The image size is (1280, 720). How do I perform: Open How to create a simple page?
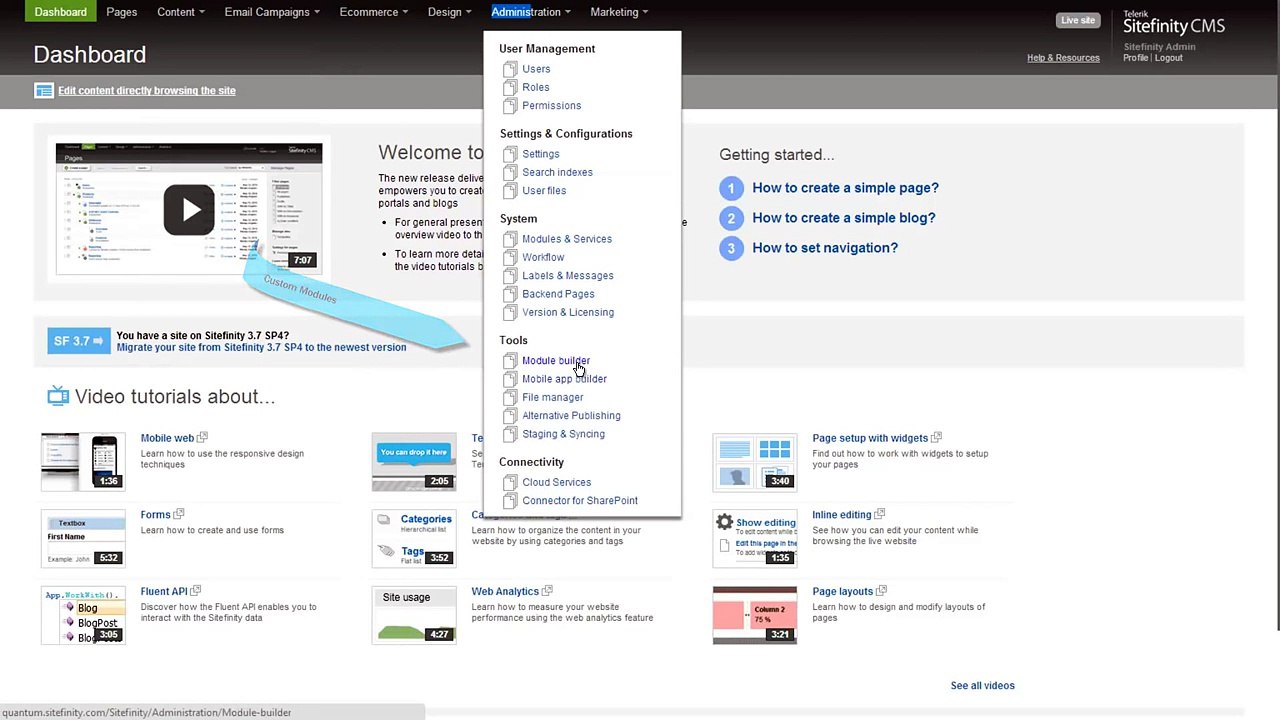845,188
